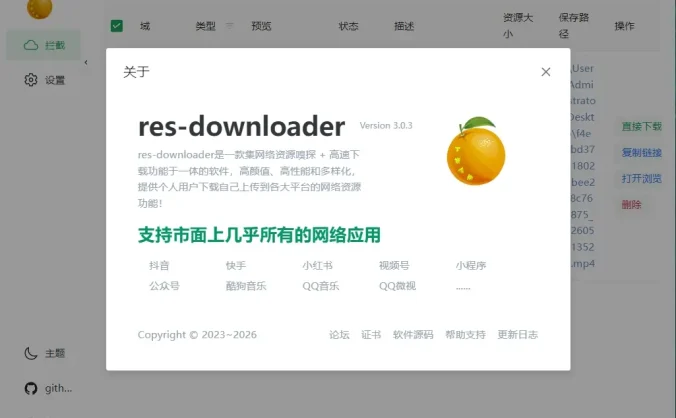Click the 主题 moon icon

coord(31,353)
